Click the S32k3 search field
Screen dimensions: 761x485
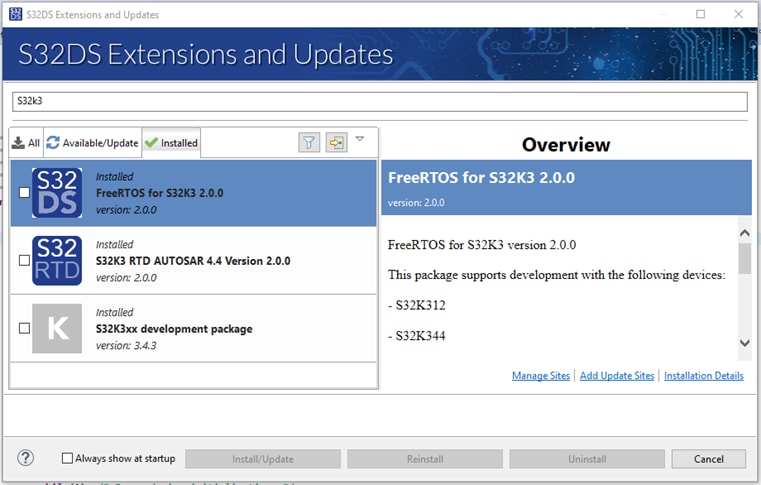379,102
